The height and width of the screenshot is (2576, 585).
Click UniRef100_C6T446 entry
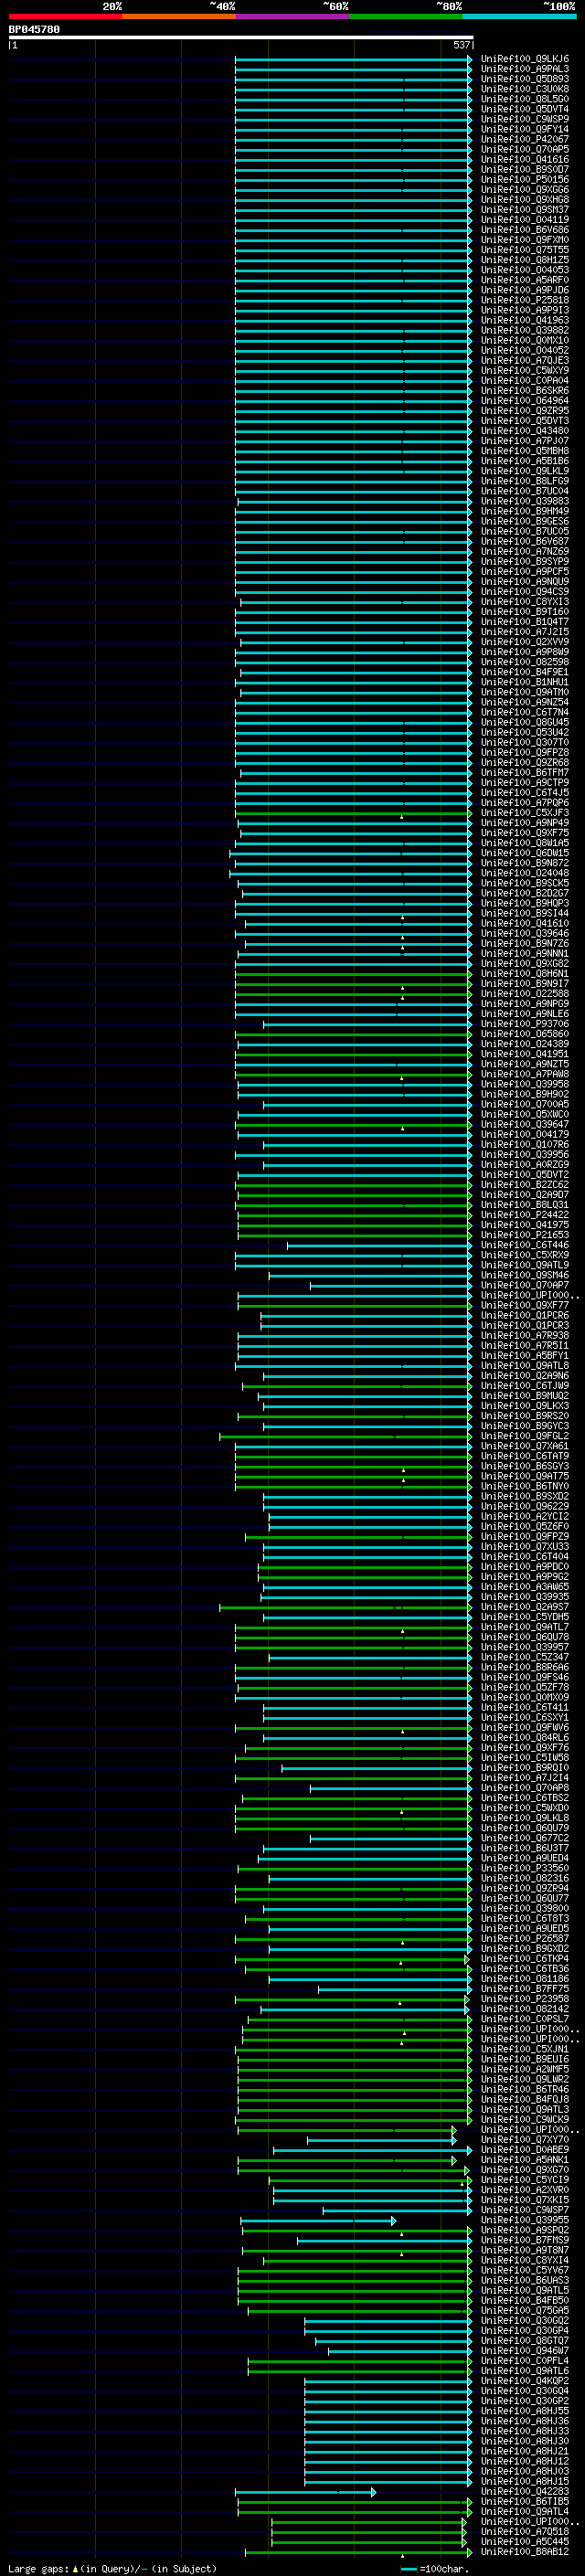[x=524, y=1245]
